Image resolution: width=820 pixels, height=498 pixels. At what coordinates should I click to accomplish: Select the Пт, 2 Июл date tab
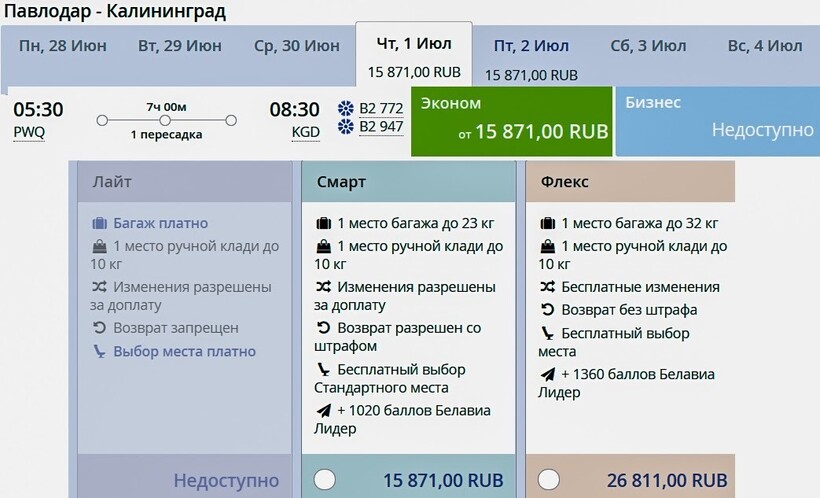(x=531, y=58)
